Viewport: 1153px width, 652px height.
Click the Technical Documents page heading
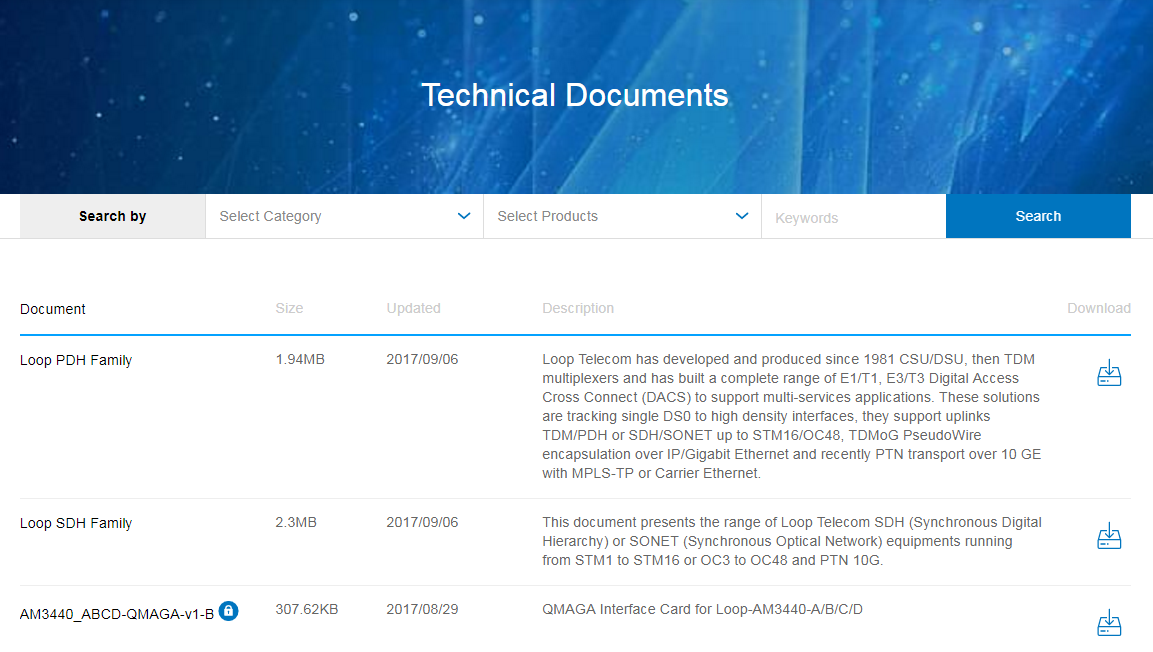pos(575,95)
